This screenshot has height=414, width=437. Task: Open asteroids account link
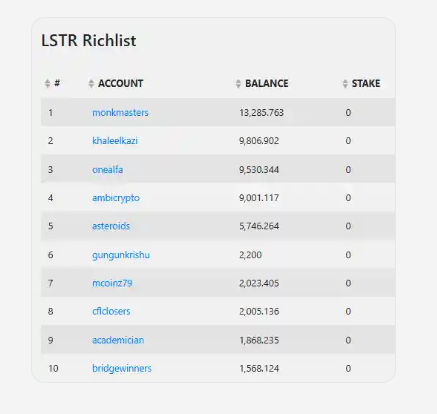(x=111, y=226)
